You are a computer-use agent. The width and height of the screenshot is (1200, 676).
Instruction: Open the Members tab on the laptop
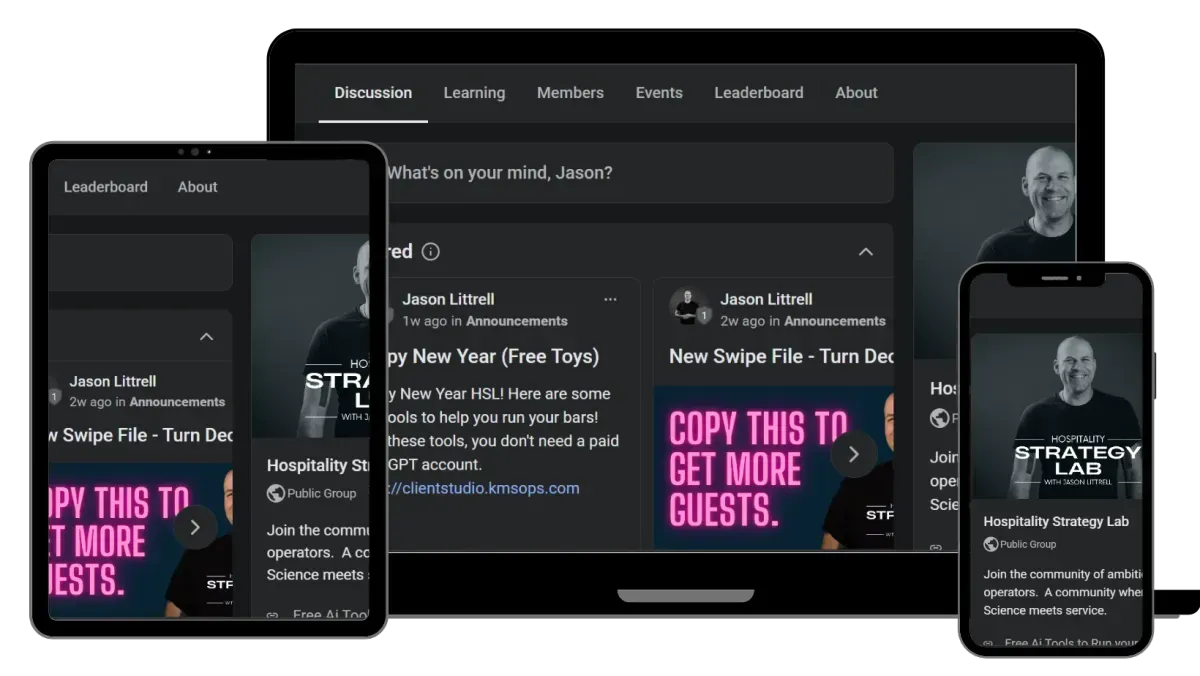[x=570, y=93]
